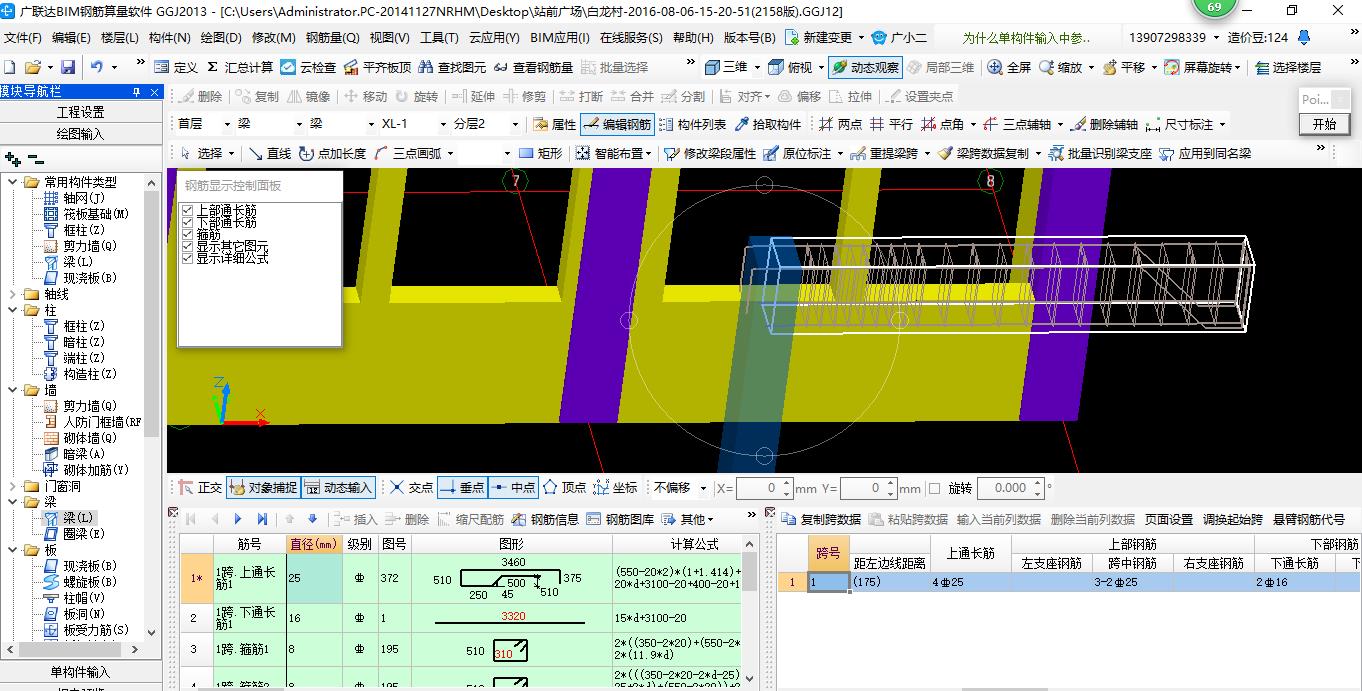The image size is (1362, 691).
Task: Open the BIM应用(I) menu
Action: (560, 38)
